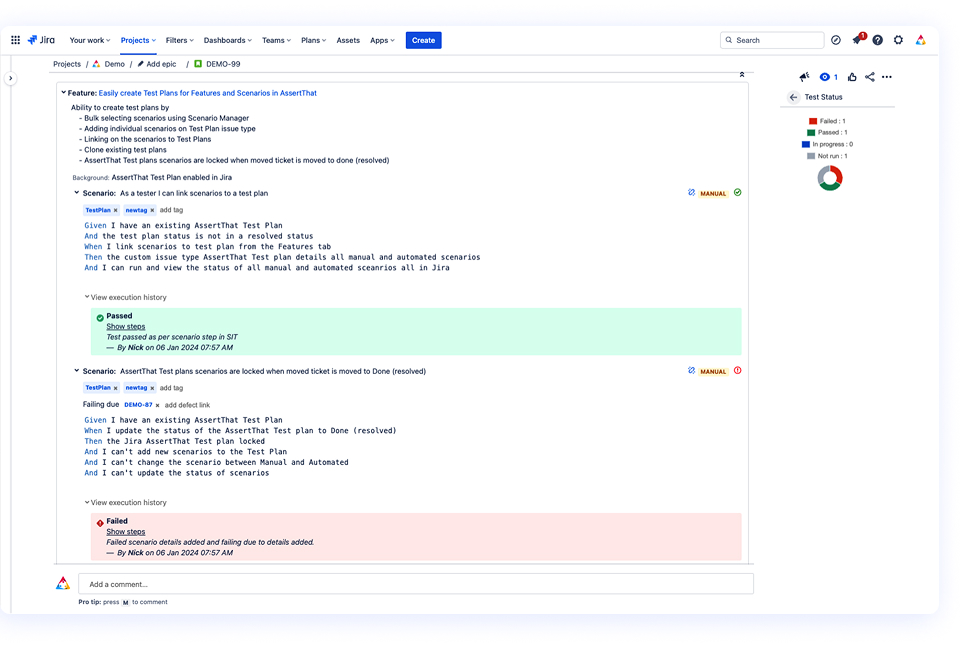
Task: Share this issue via the share icon
Action: point(868,76)
